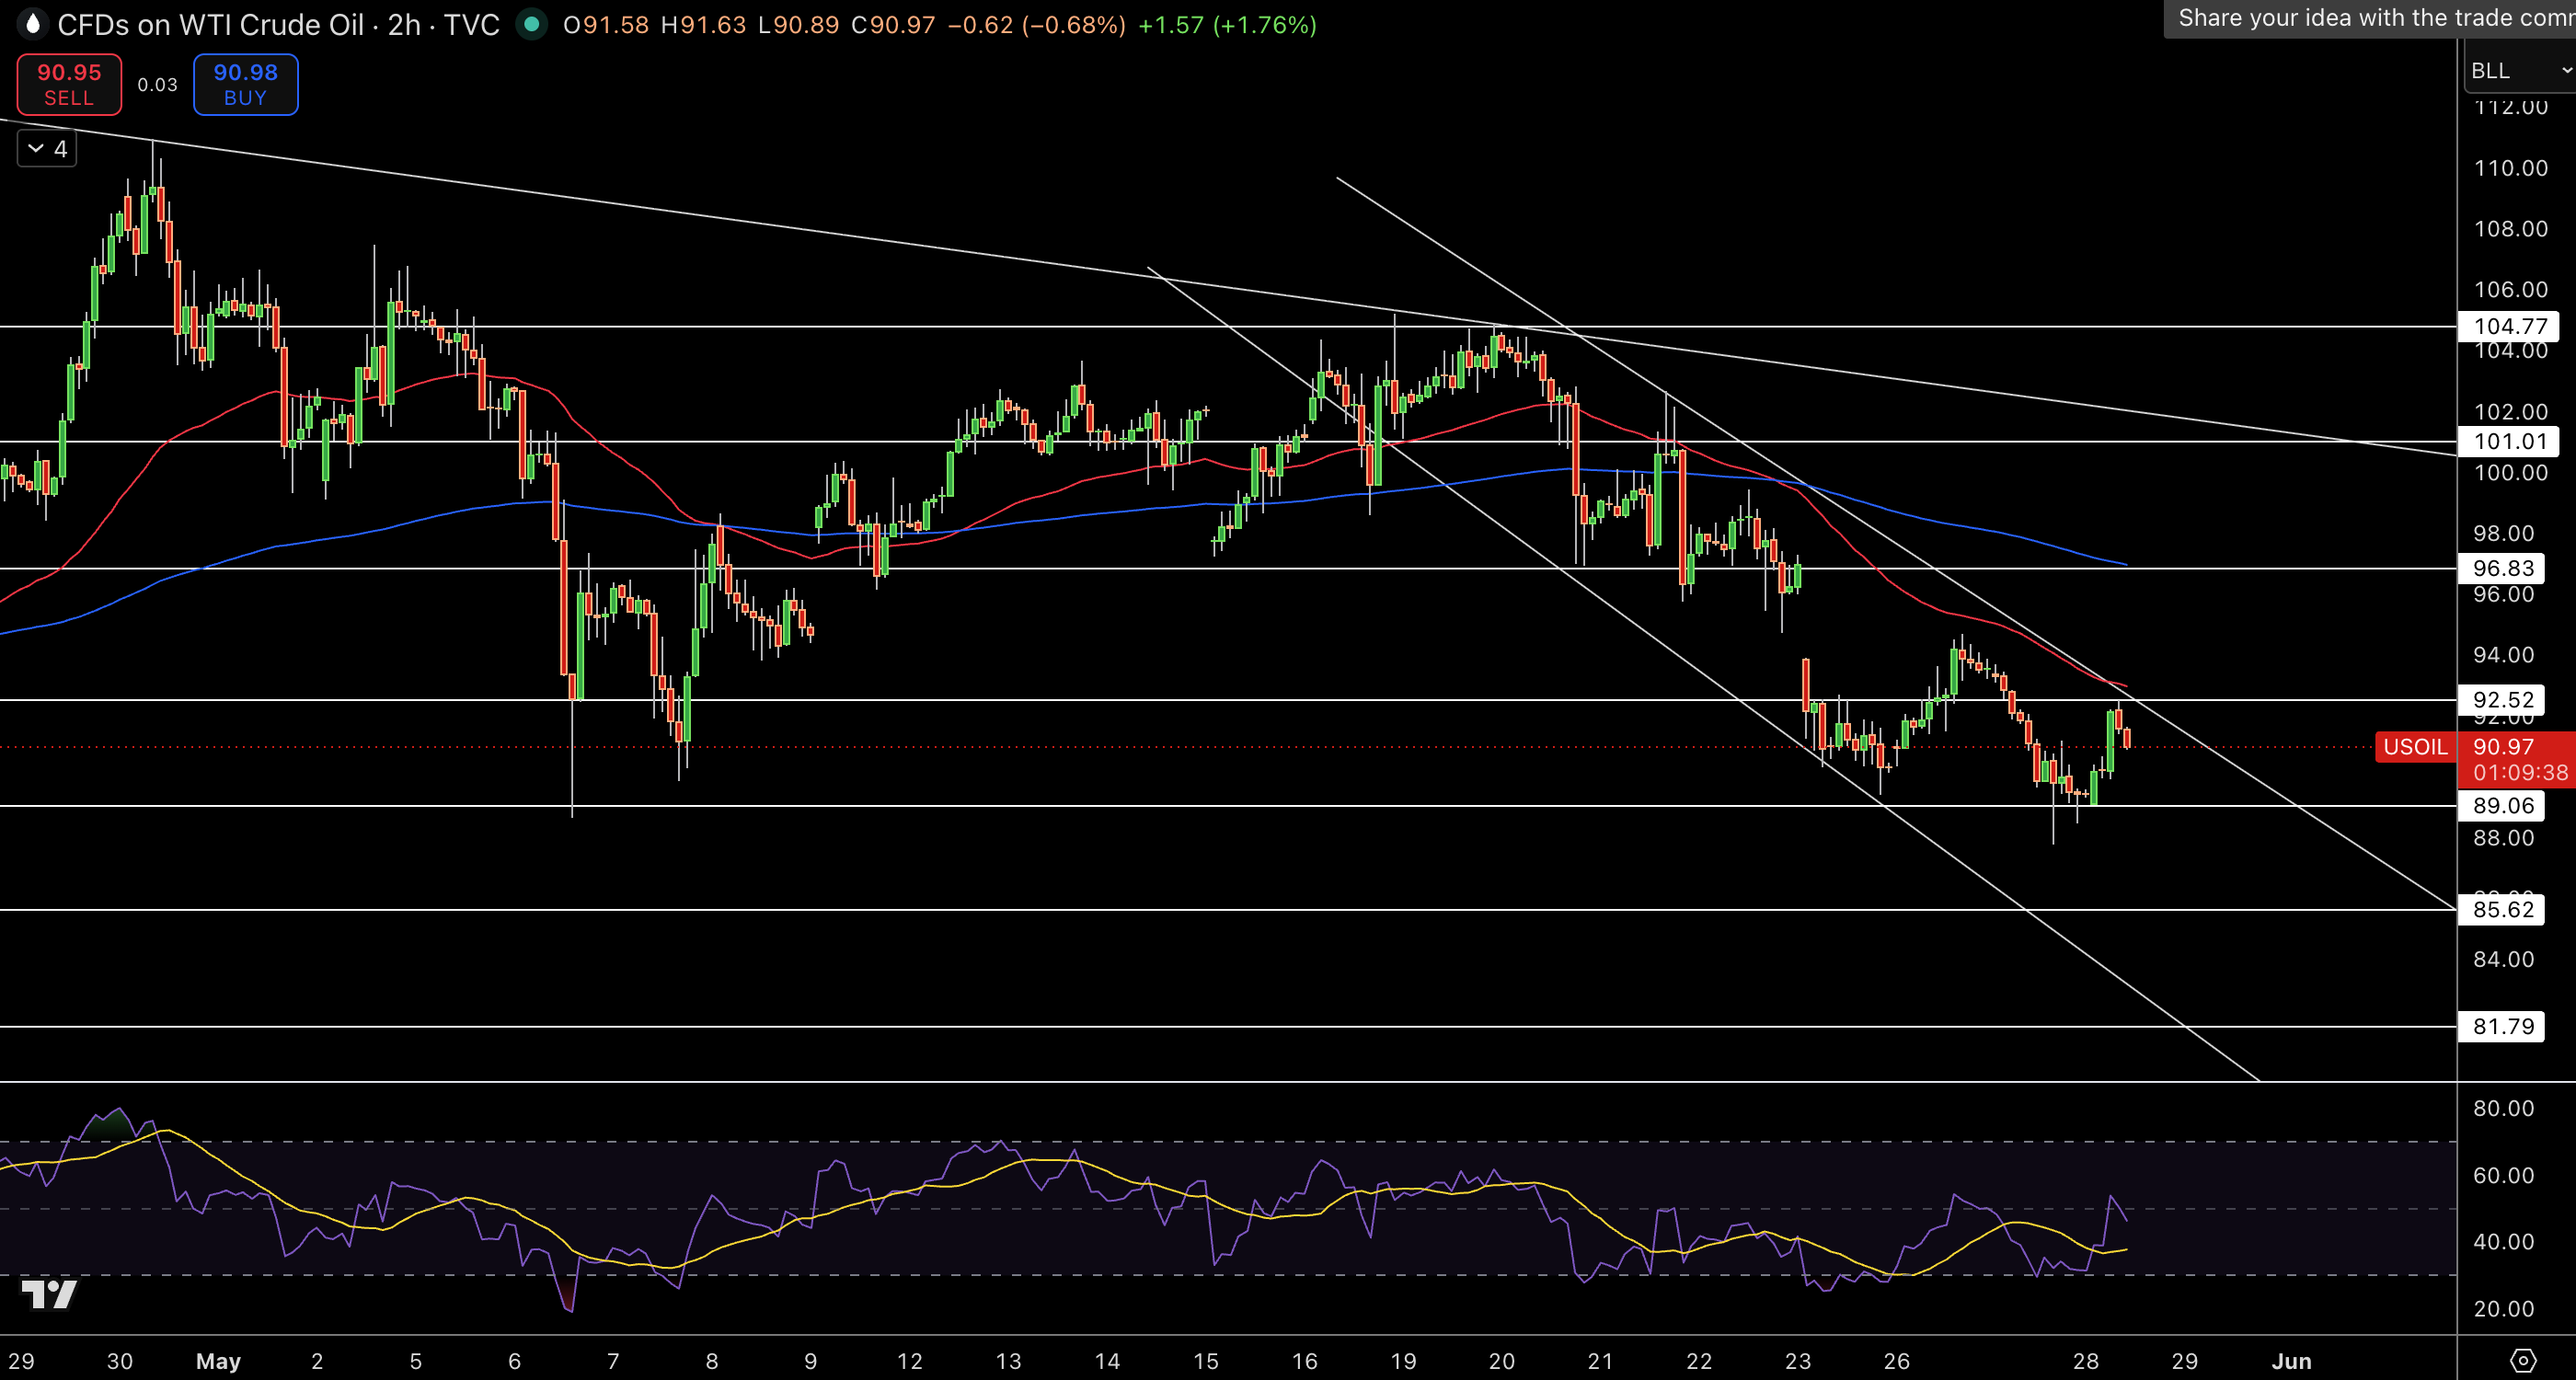Click the 01:09:38 bar countdown timer
Image resolution: width=2576 pixels, height=1380 pixels.
(2519, 773)
